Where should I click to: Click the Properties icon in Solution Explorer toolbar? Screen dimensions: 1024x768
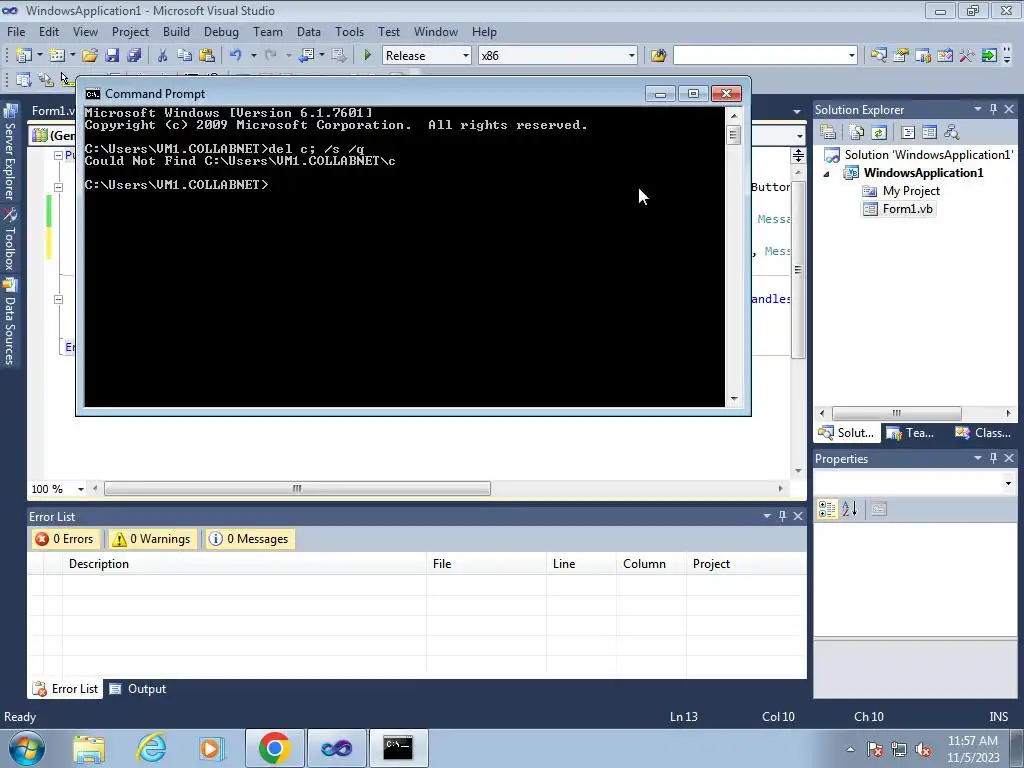click(x=828, y=133)
